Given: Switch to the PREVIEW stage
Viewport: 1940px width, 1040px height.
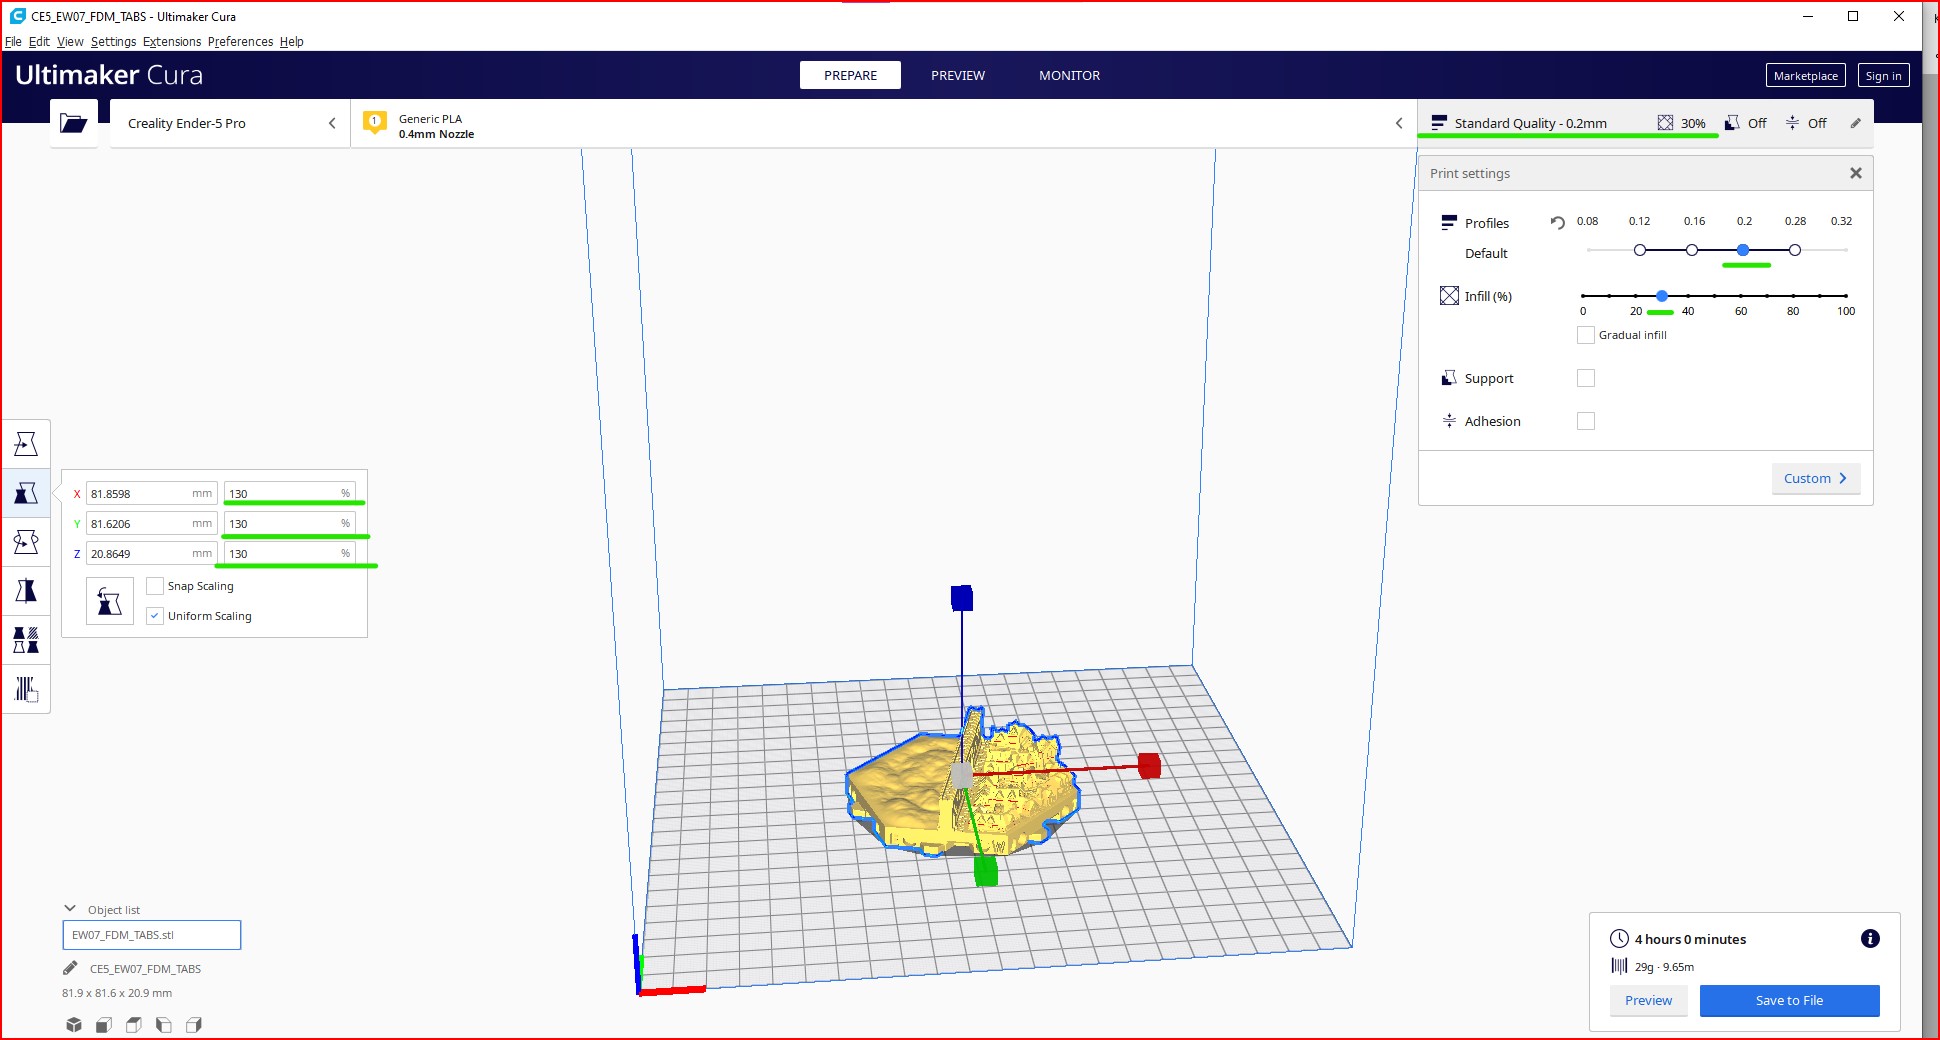Looking at the screenshot, I should [x=958, y=75].
